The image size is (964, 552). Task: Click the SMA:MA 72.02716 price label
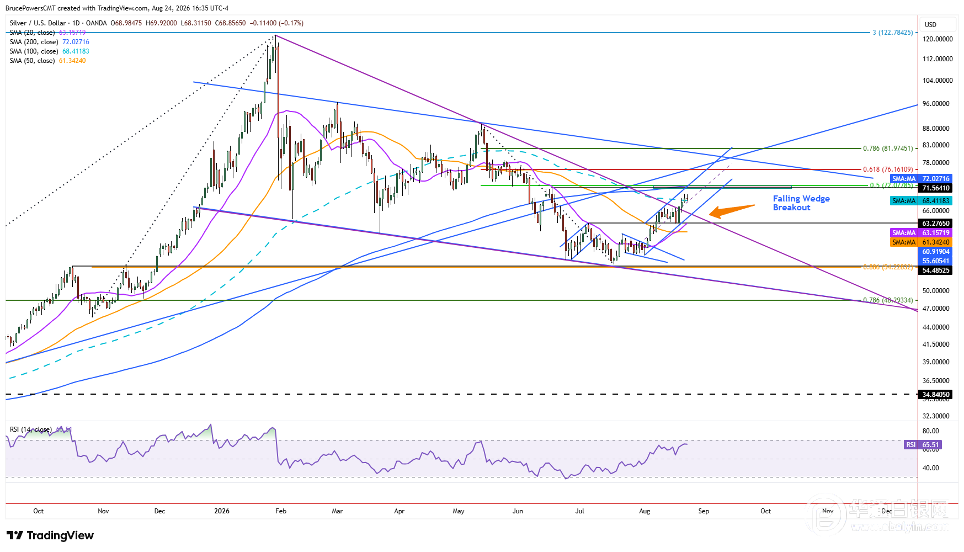click(x=920, y=179)
